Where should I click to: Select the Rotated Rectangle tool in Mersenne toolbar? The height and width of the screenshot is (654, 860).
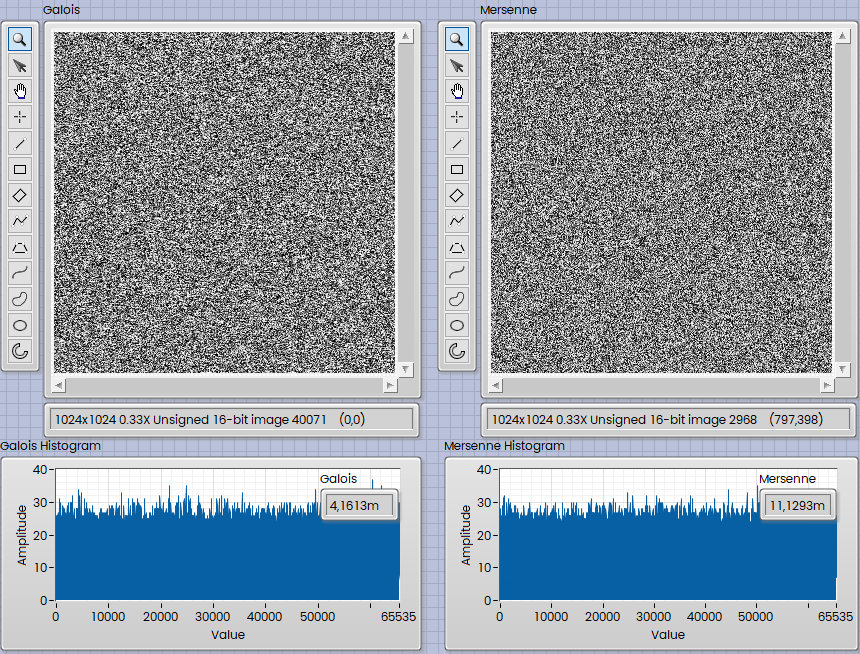click(x=457, y=195)
